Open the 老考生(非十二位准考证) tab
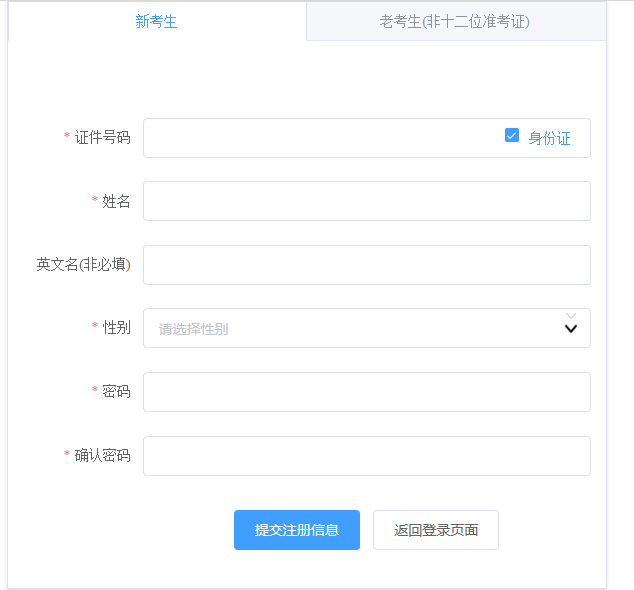Viewport: 634px width, 590px height. tap(454, 21)
